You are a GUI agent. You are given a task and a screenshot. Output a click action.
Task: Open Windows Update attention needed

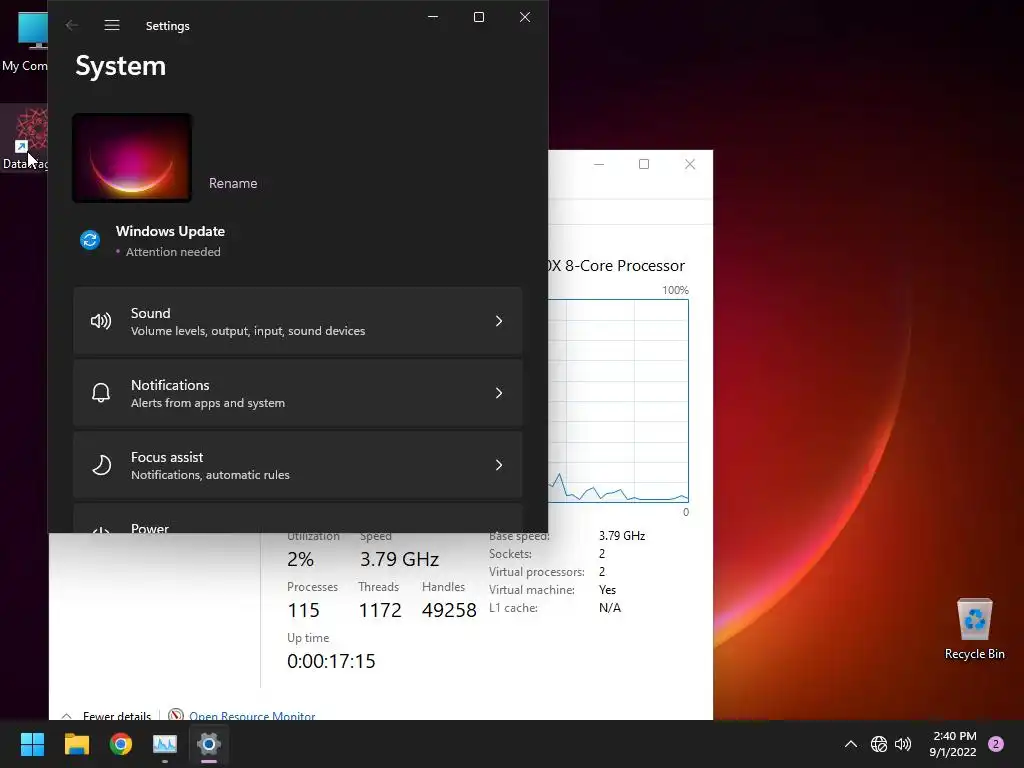tap(153, 240)
